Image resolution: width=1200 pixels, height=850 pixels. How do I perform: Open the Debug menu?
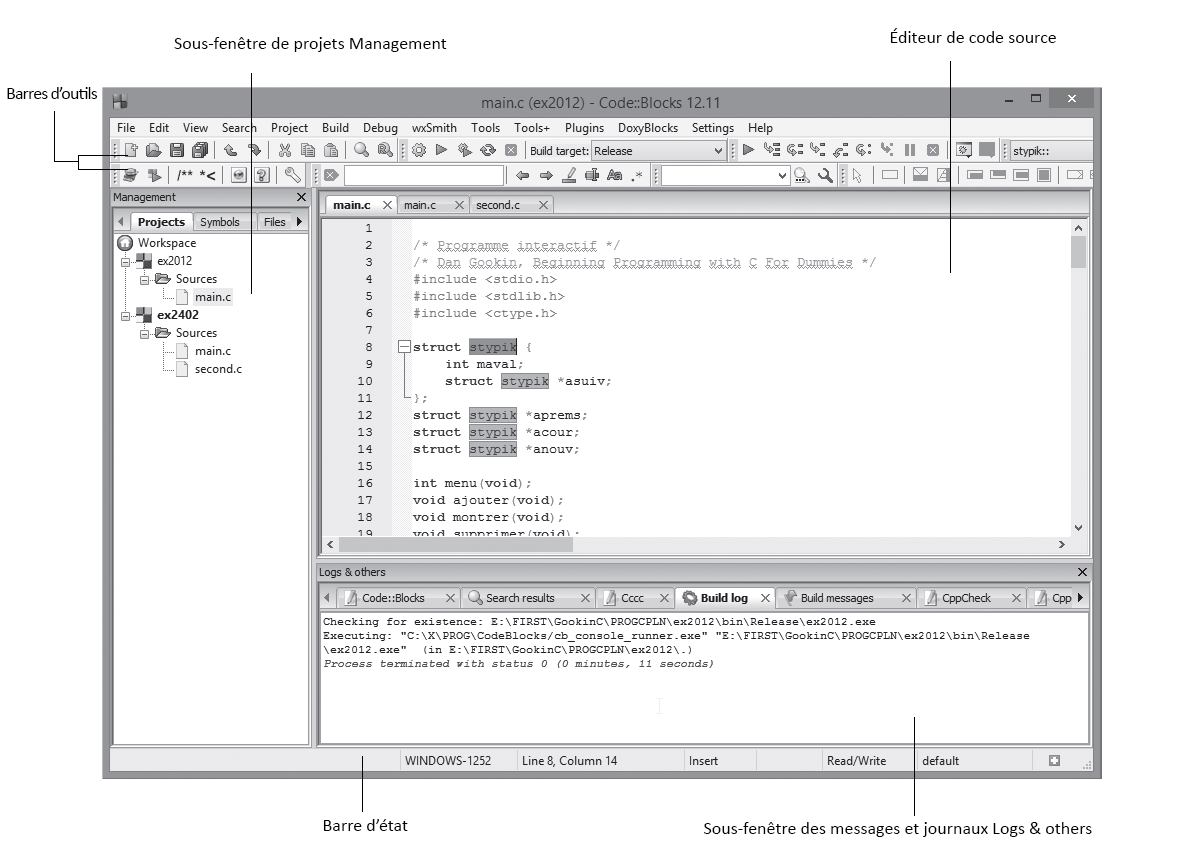380,128
